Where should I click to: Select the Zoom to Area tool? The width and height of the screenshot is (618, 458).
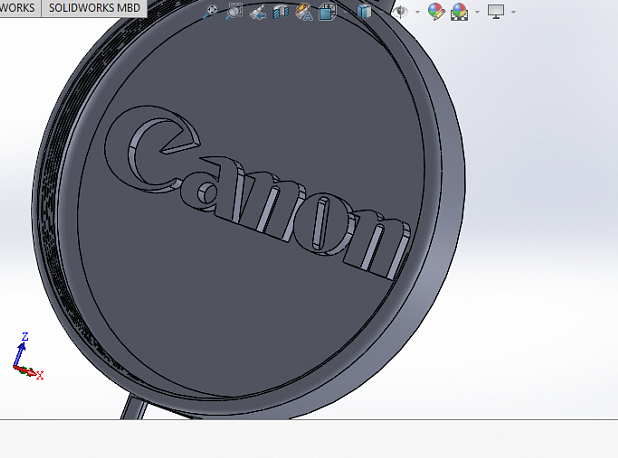pyautogui.click(x=234, y=12)
